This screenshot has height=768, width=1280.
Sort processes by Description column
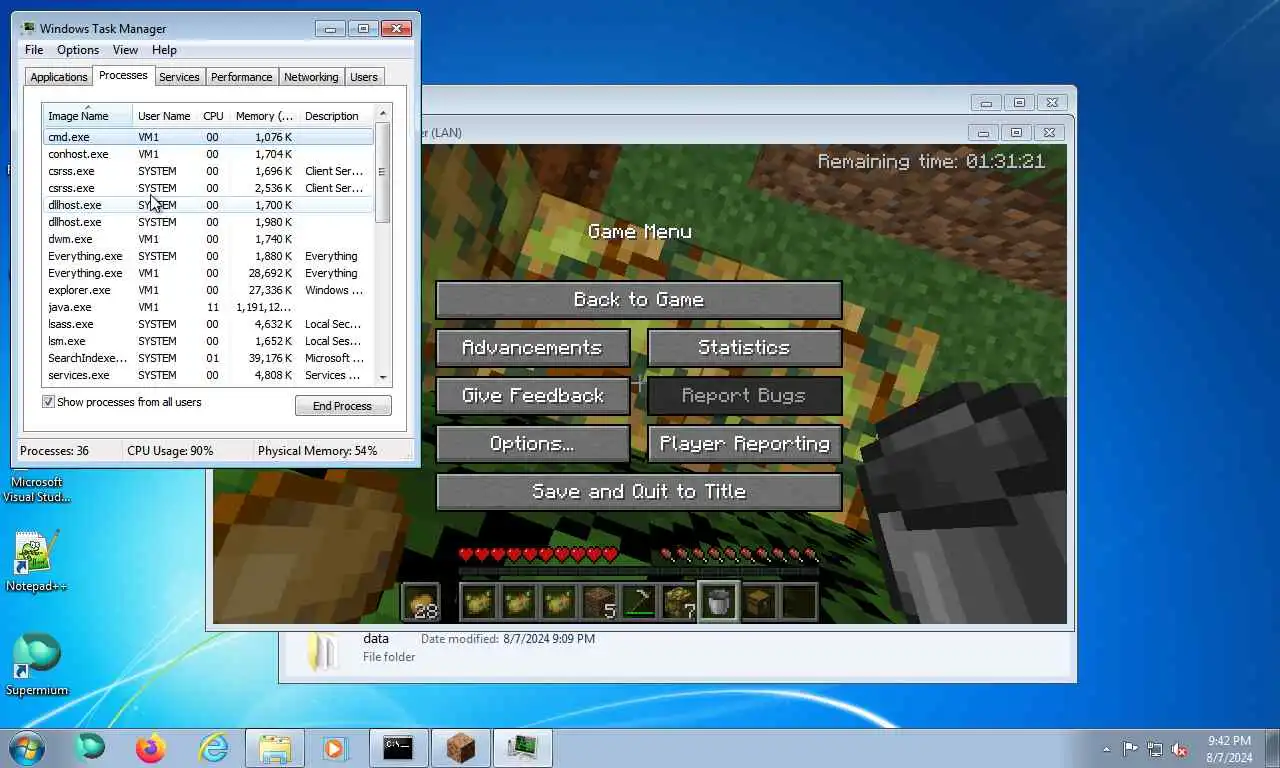pyautogui.click(x=336, y=116)
